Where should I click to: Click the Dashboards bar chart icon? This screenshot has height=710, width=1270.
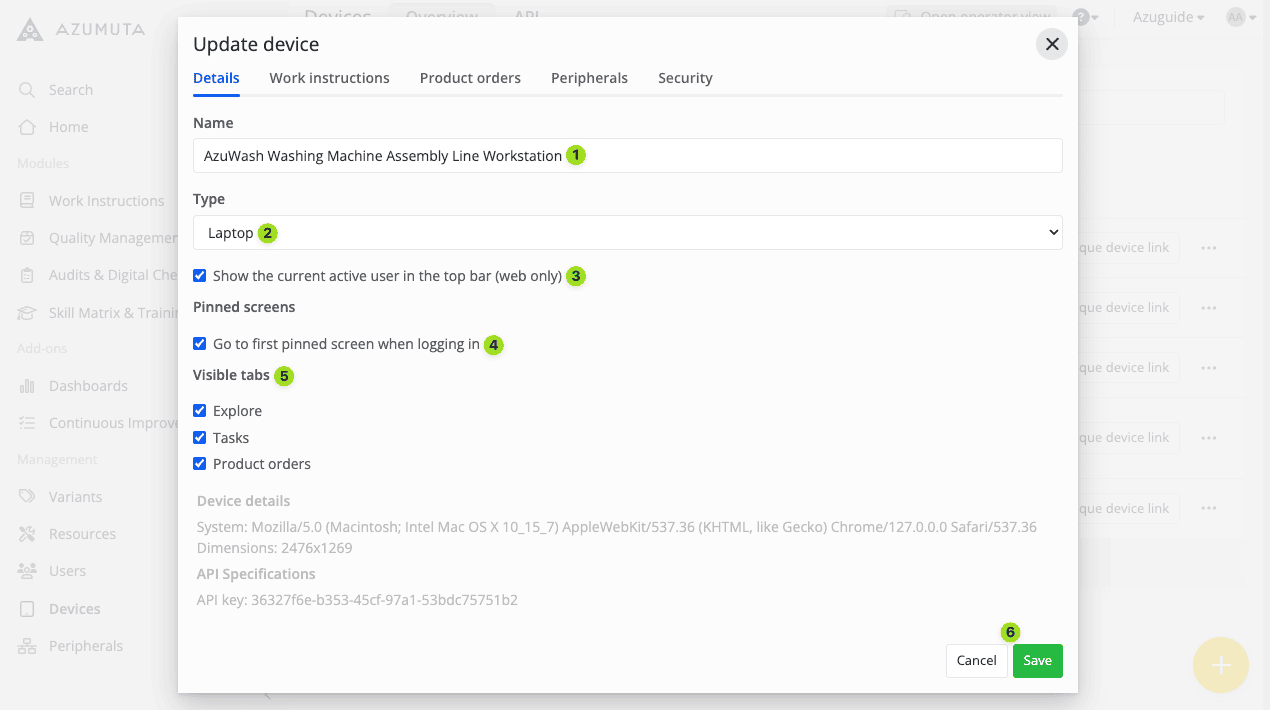27,386
